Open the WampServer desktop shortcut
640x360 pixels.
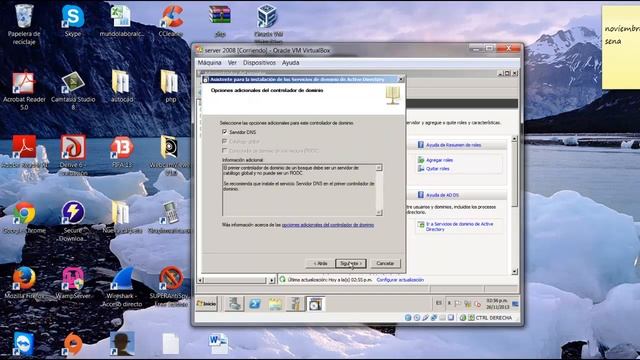pos(73,282)
